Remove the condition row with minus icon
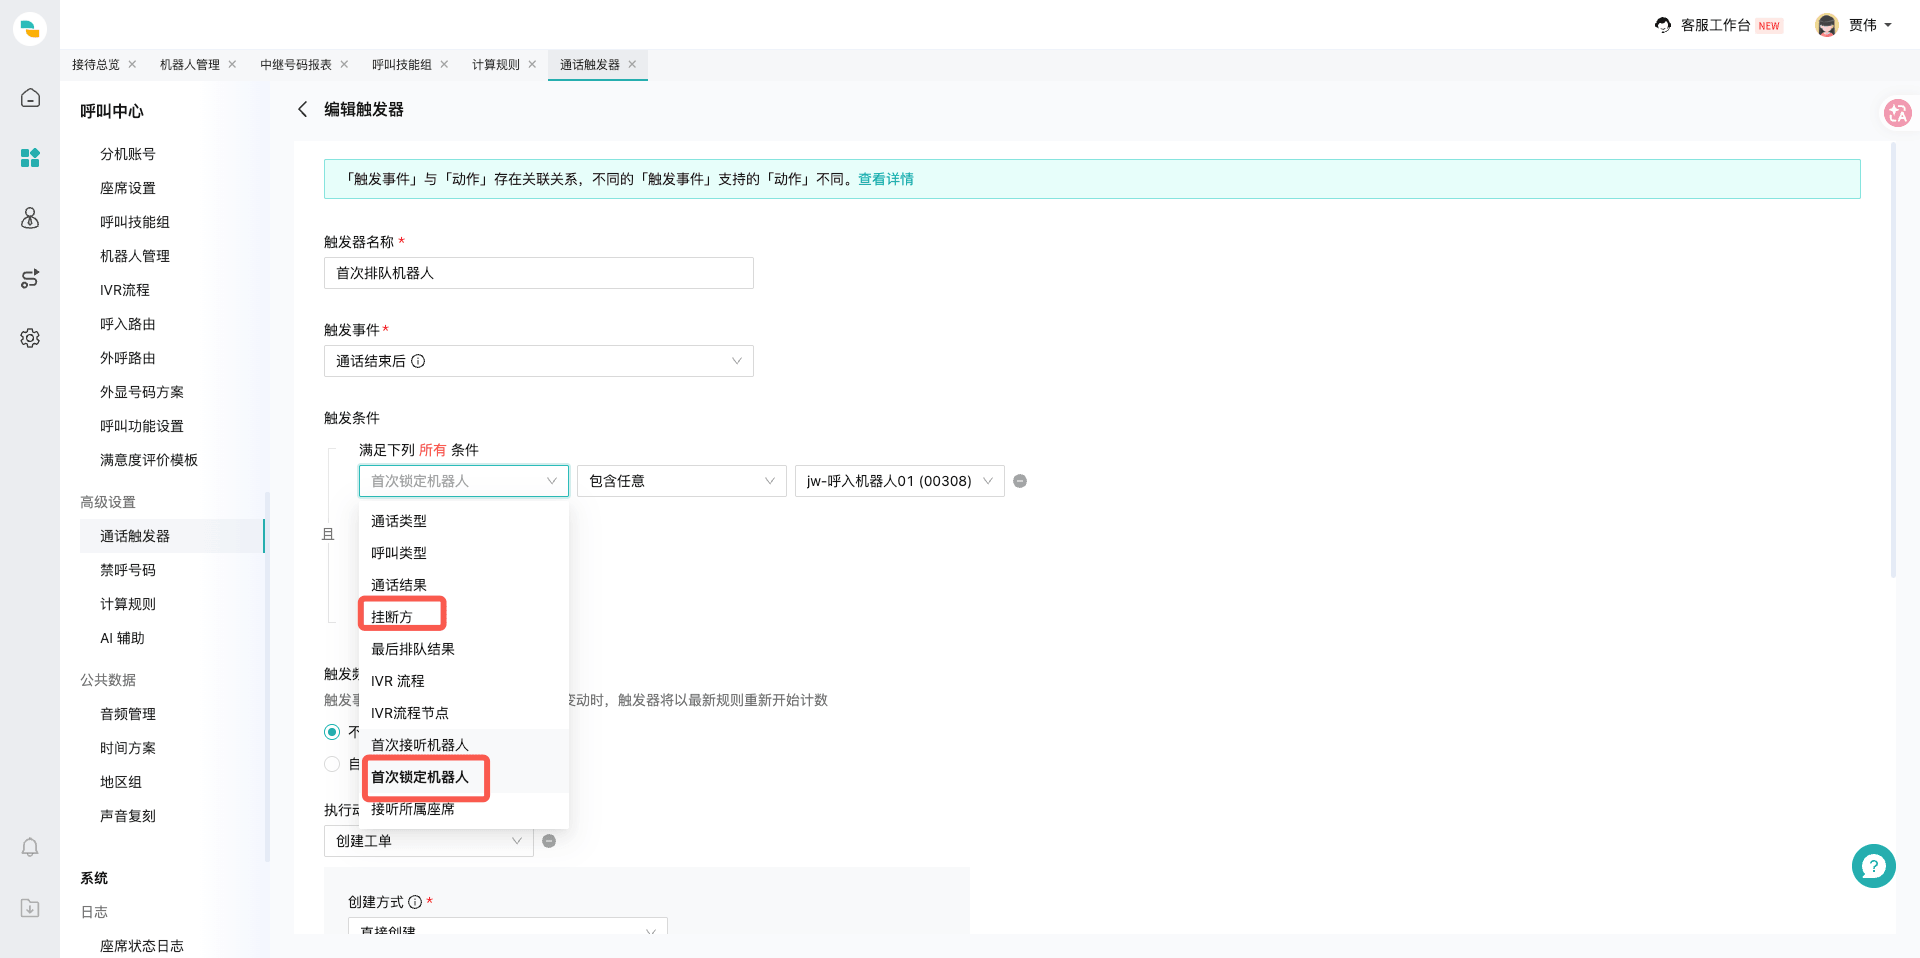 [1020, 481]
